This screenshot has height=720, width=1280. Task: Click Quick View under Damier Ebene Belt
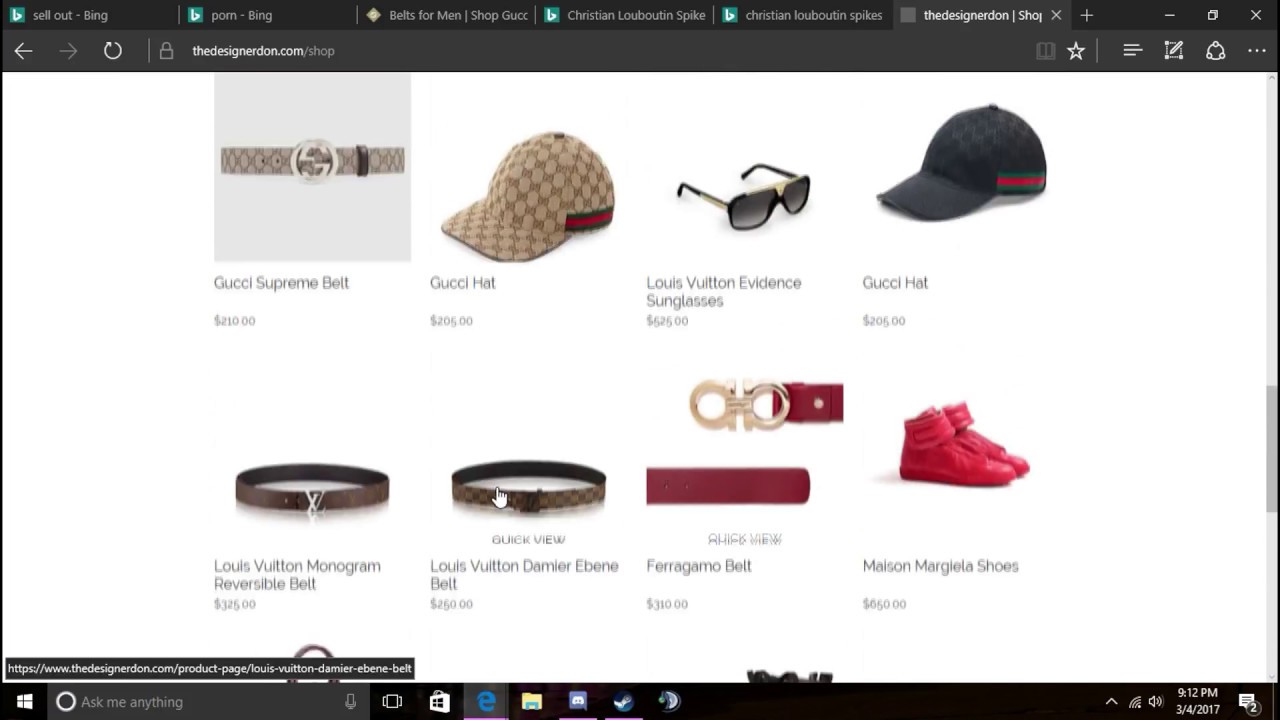tap(528, 540)
